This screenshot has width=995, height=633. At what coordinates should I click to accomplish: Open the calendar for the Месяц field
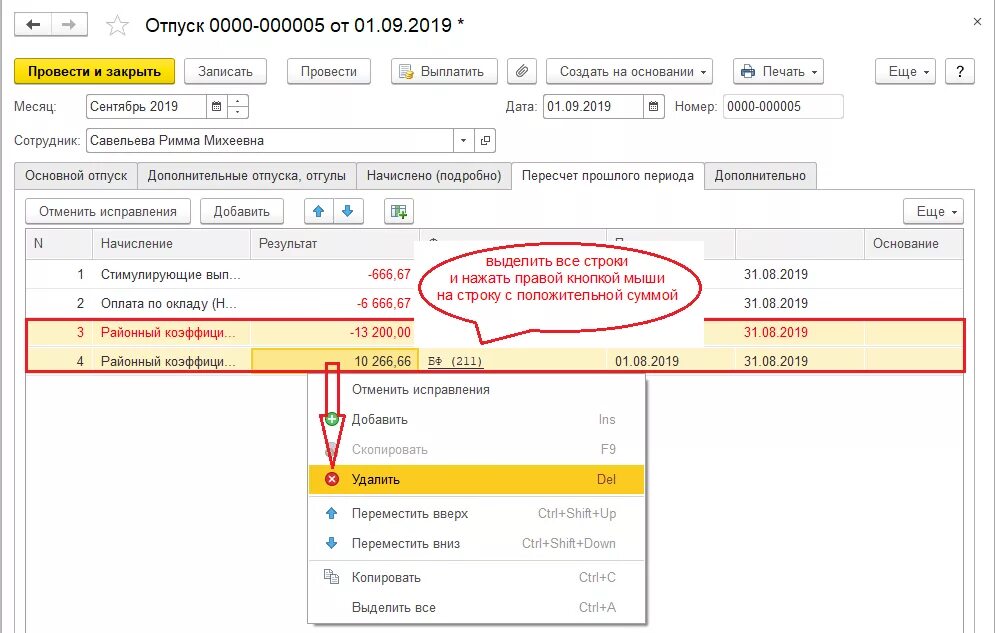click(216, 107)
